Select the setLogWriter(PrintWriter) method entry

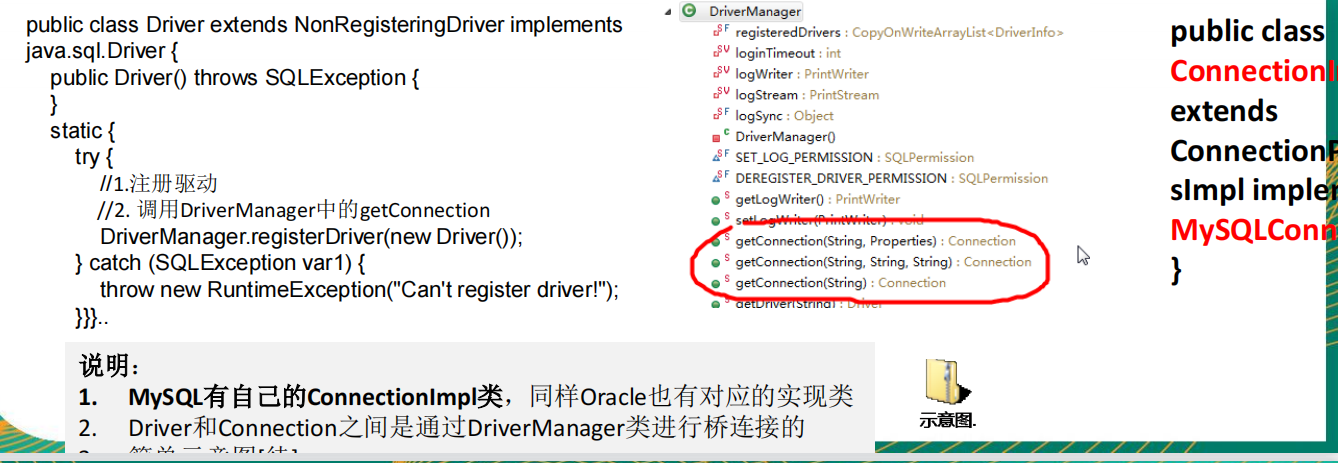coord(819,220)
